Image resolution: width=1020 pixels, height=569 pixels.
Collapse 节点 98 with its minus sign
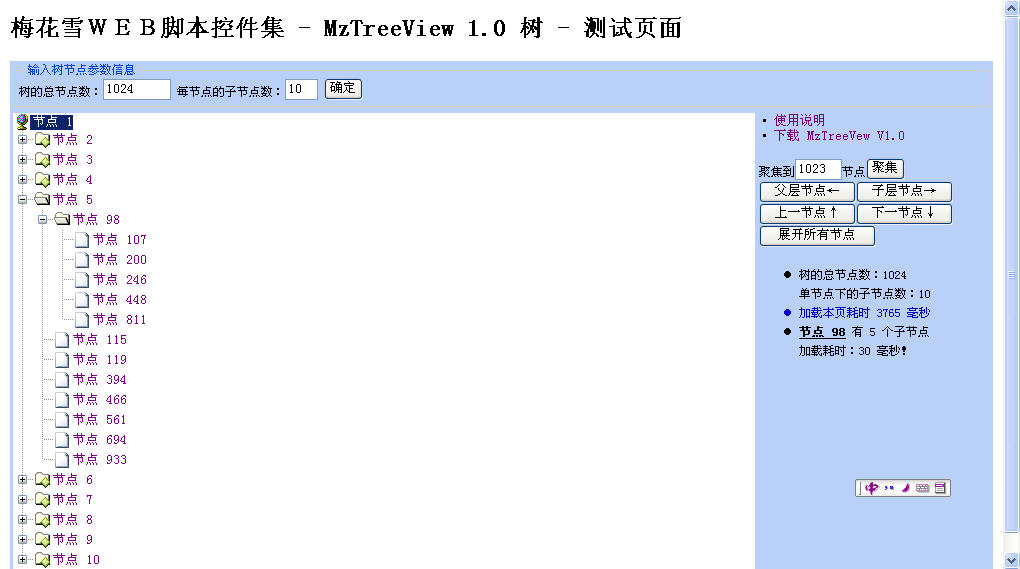coord(42,220)
